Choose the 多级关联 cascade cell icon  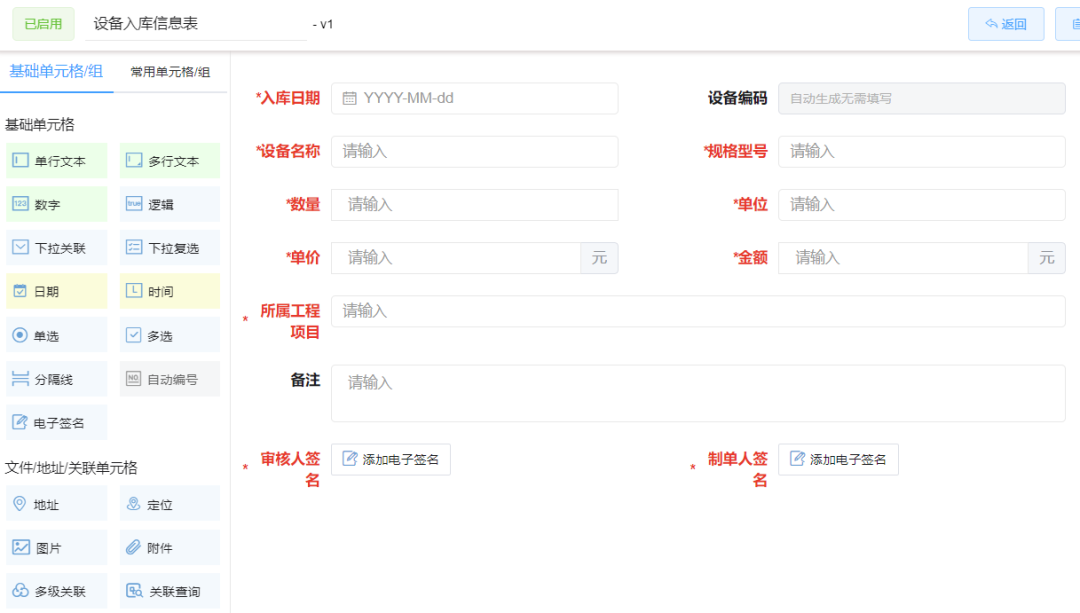click(21, 590)
